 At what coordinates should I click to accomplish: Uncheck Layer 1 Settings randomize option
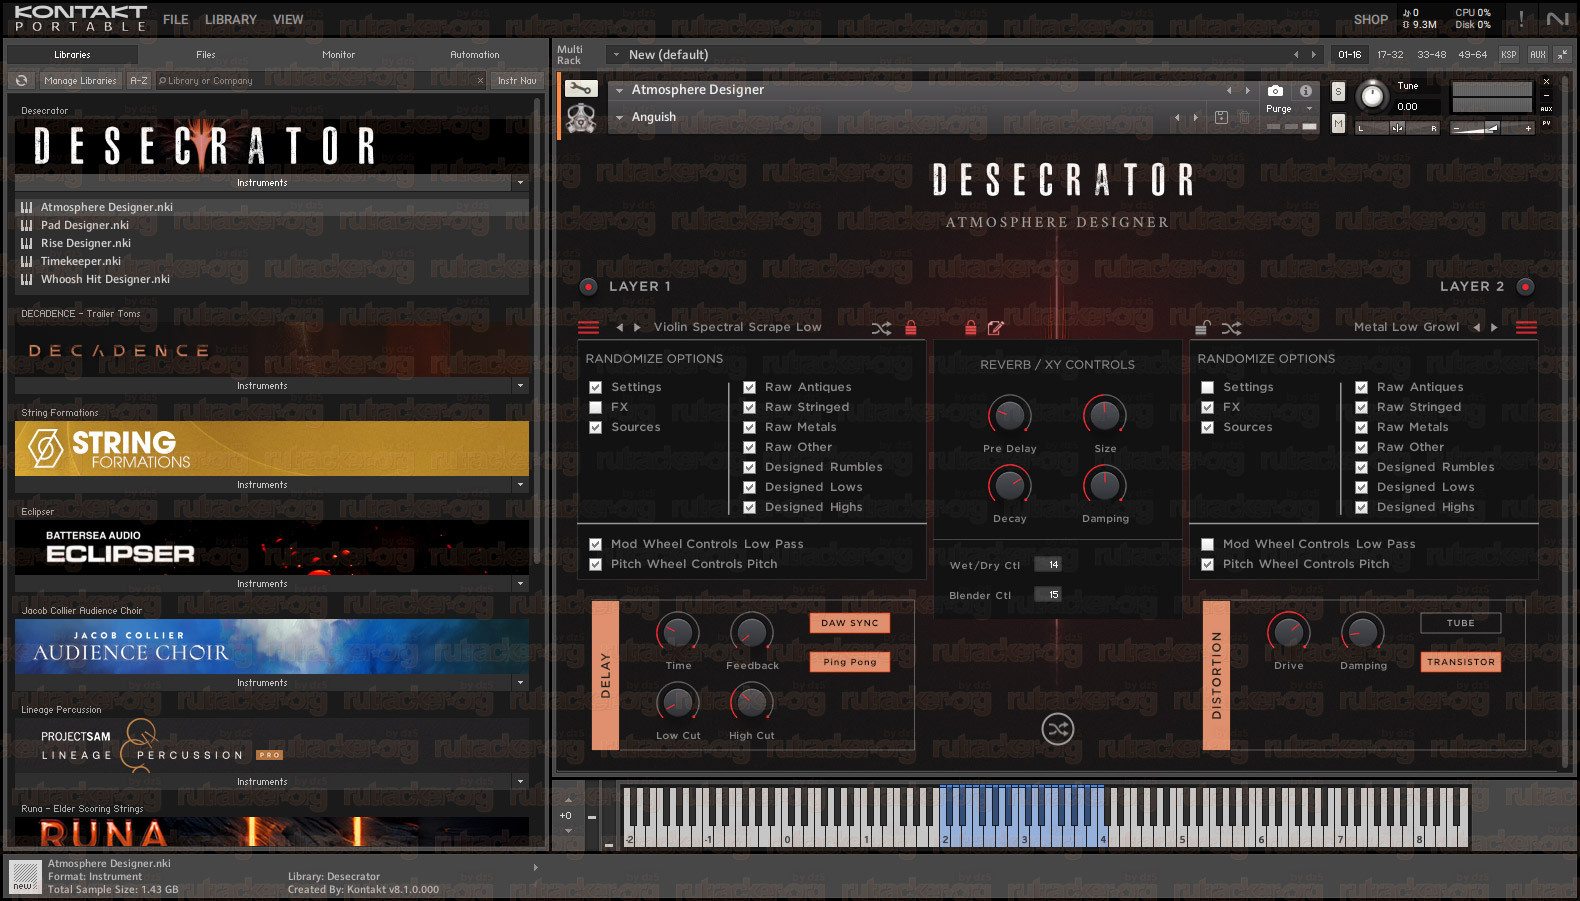click(595, 387)
